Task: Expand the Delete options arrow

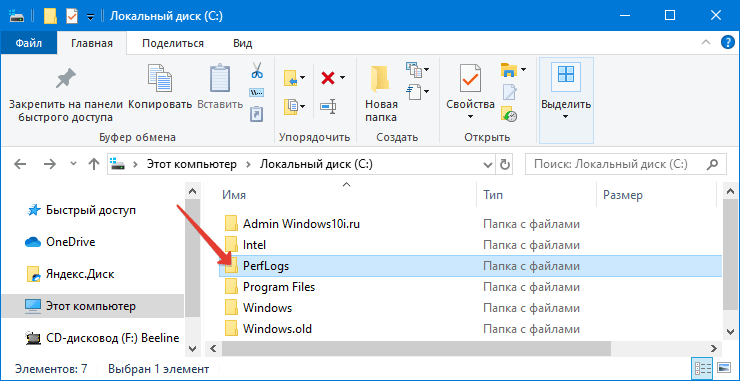Action: coord(343,77)
